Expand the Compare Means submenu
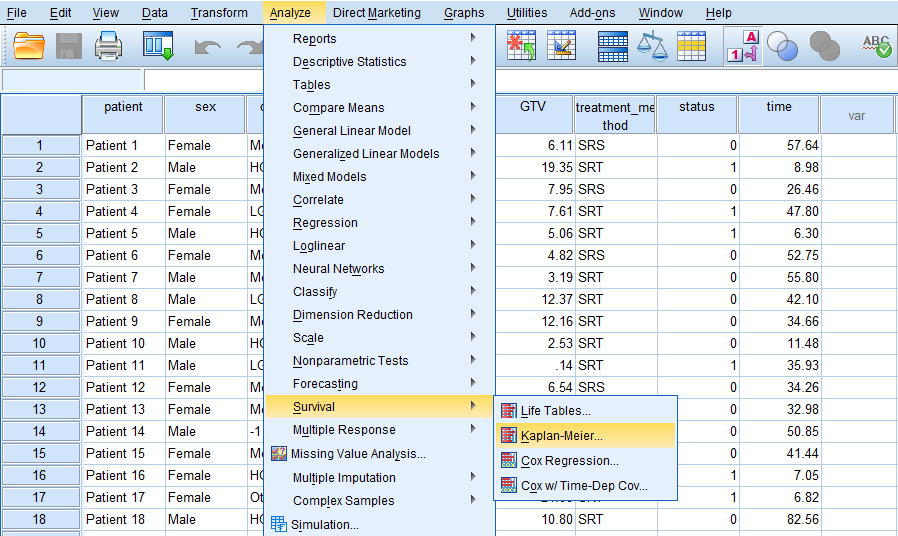The height and width of the screenshot is (536, 898). click(x=379, y=108)
